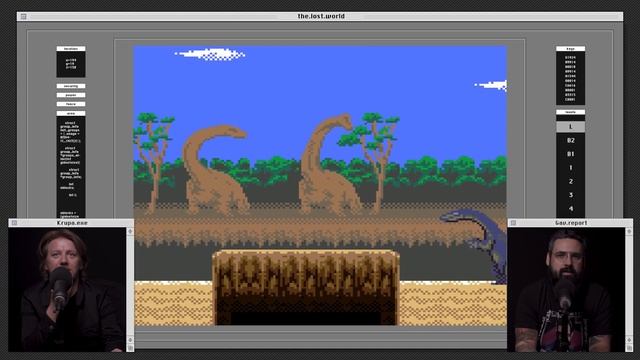Click the header label above the level list
The image size is (640, 360).
pos(570,112)
